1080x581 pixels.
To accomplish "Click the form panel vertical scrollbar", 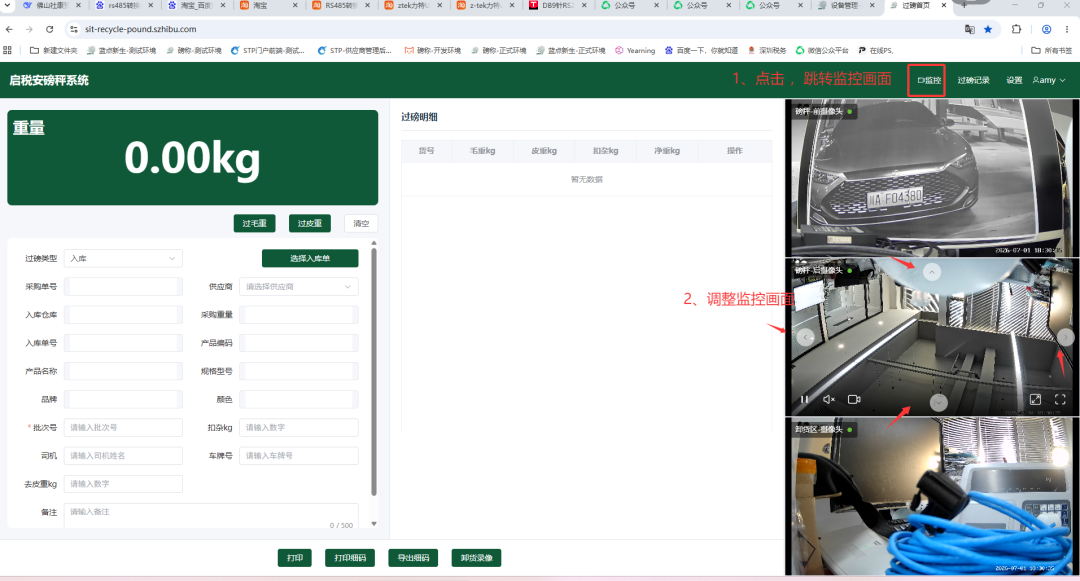I will (x=374, y=372).
